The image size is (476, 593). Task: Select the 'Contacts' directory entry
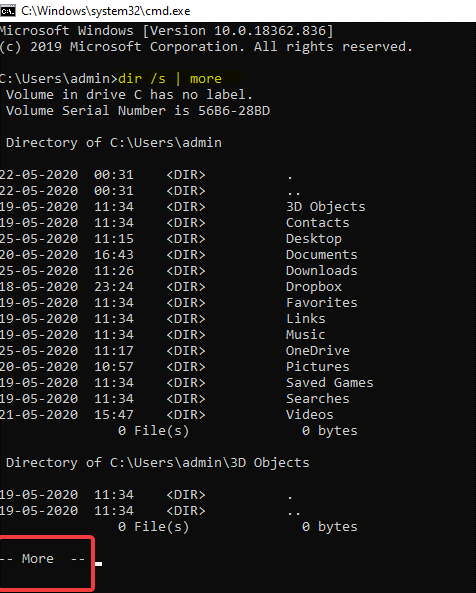tap(318, 223)
